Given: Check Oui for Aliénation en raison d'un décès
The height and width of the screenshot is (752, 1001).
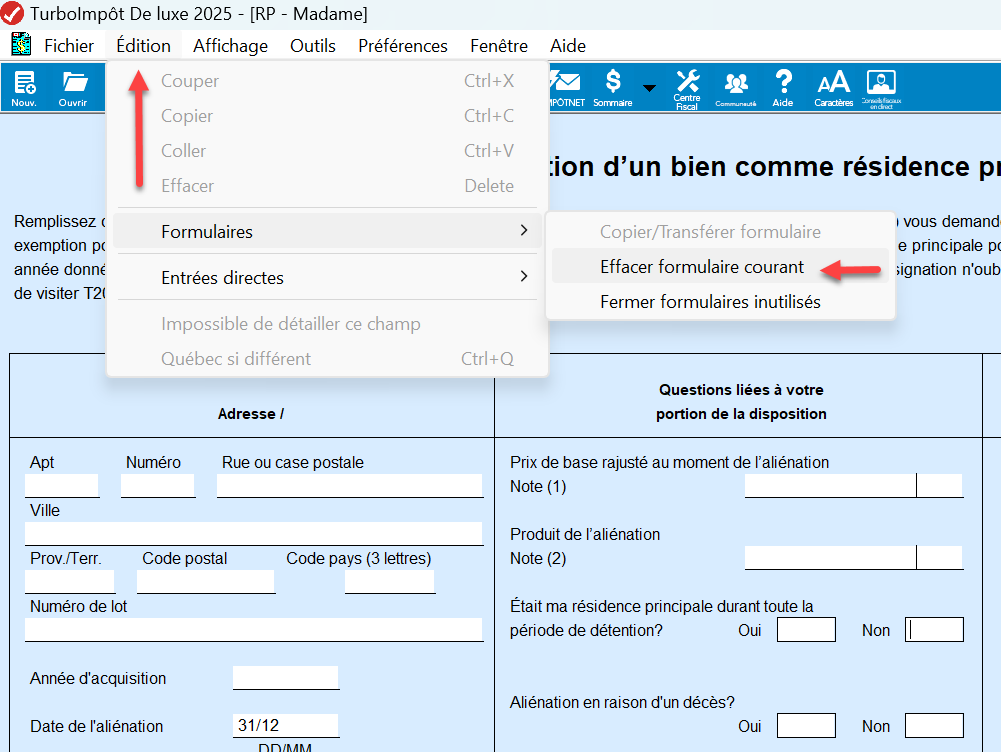Looking at the screenshot, I should (806, 726).
